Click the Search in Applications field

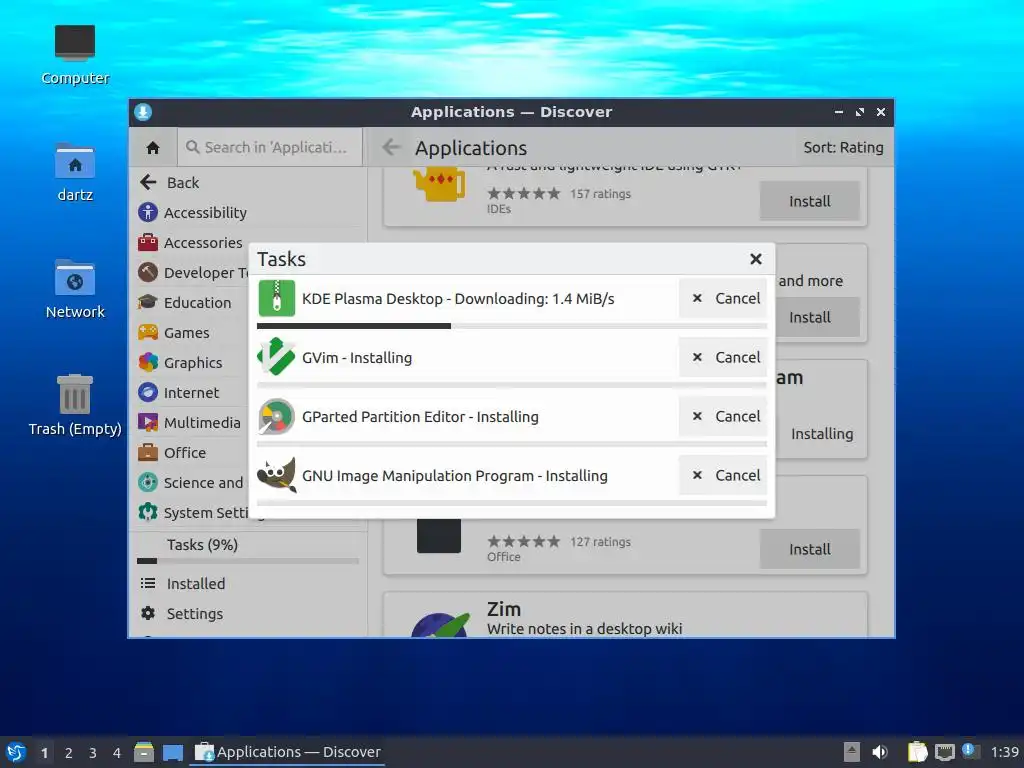click(x=270, y=148)
